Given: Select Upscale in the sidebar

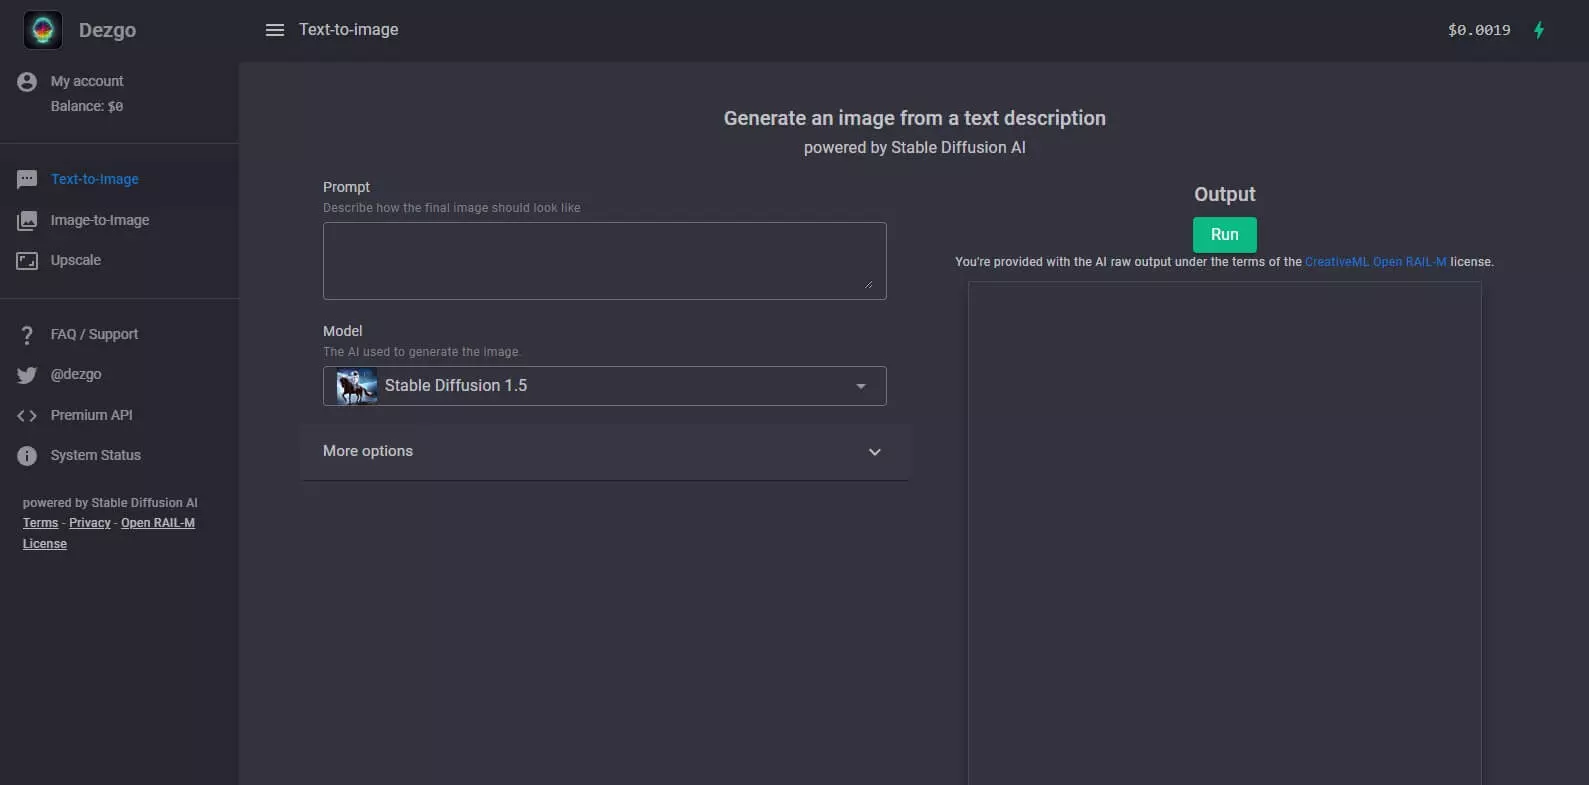Looking at the screenshot, I should coord(76,260).
